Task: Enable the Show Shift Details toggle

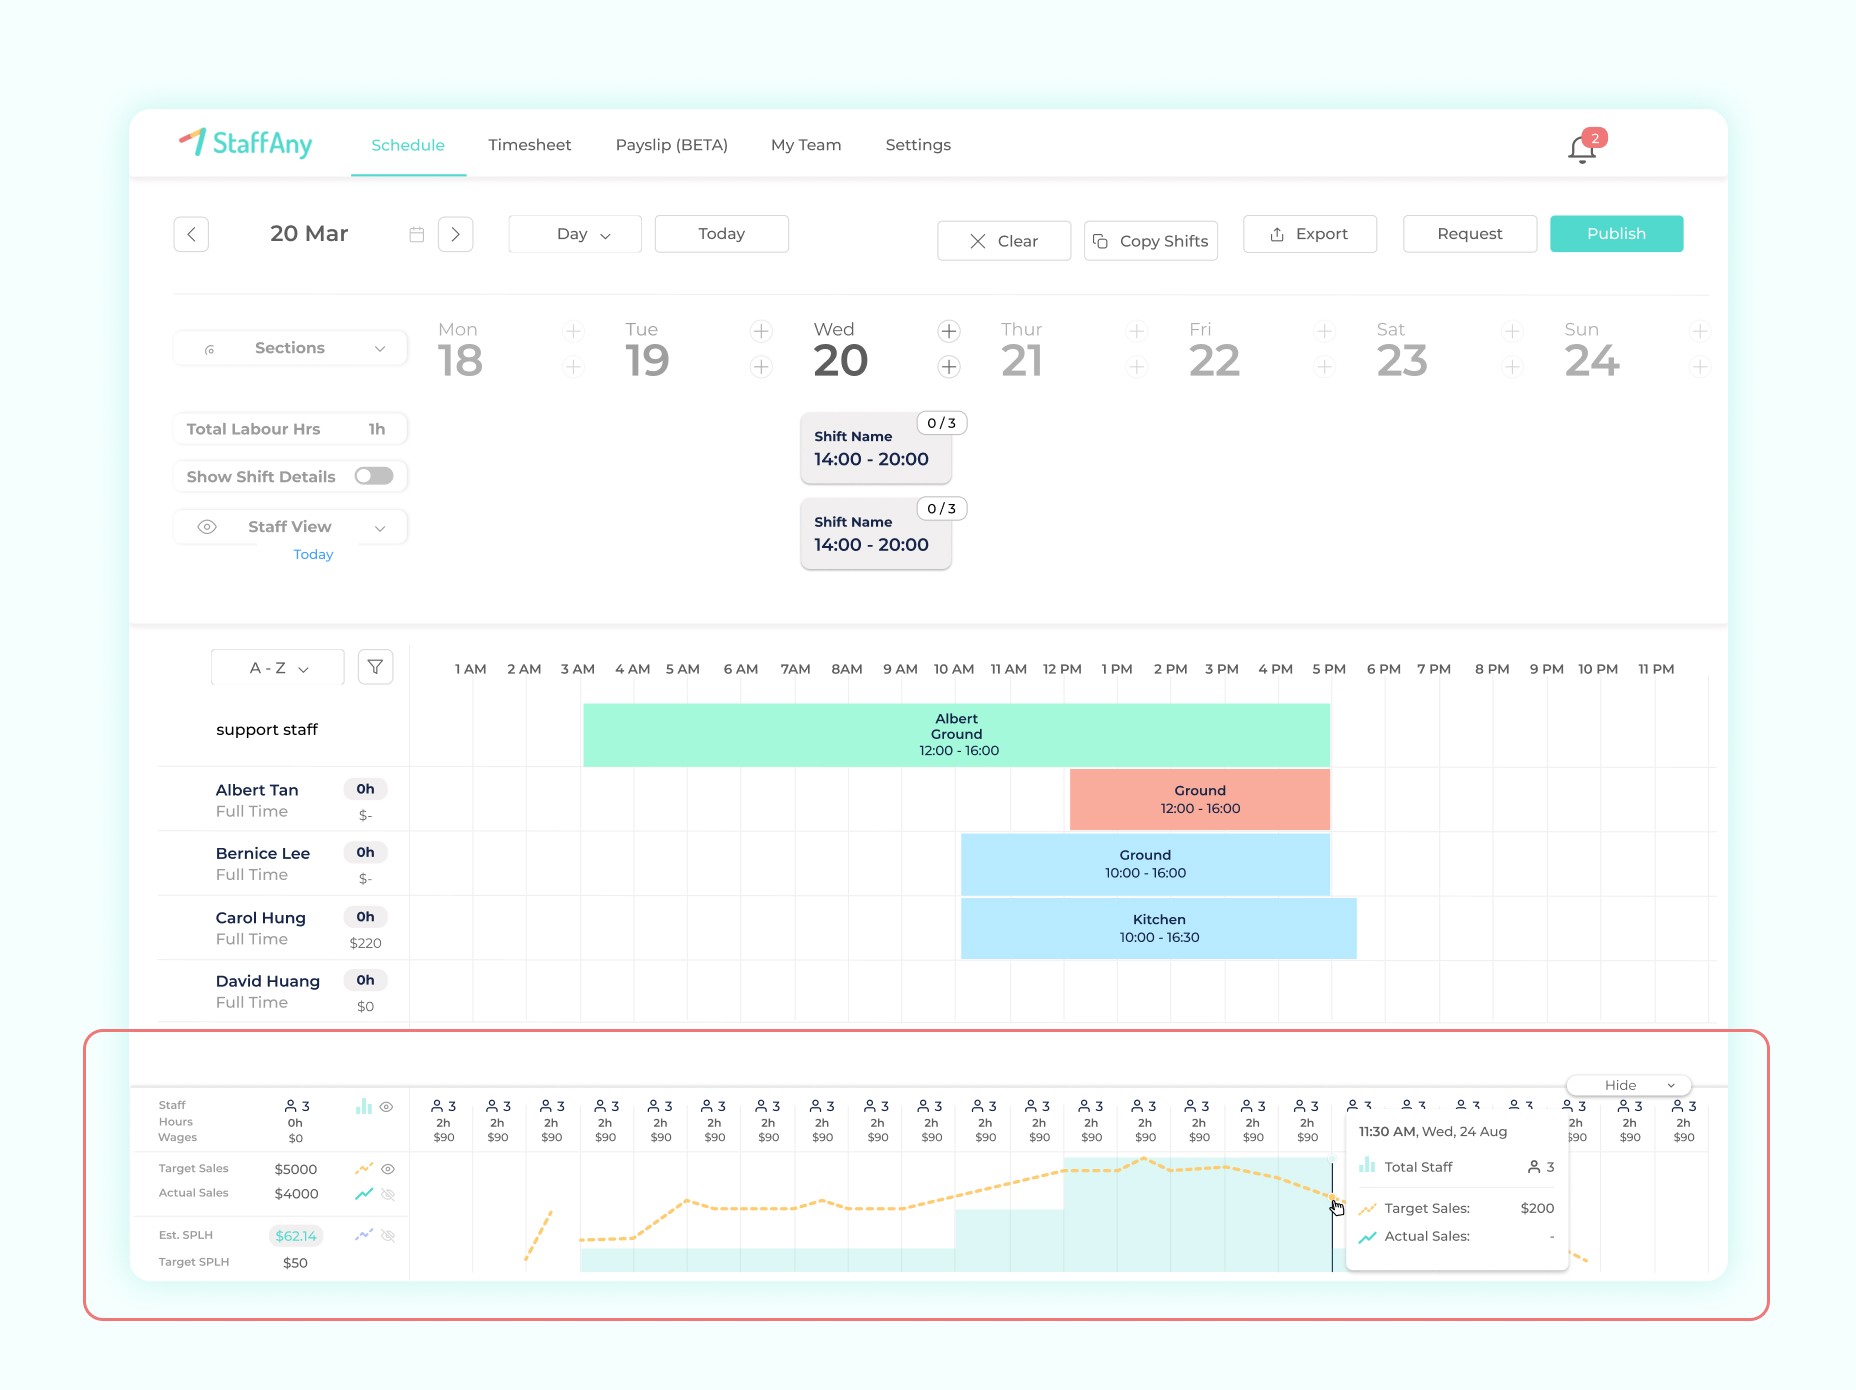Action: point(373,476)
